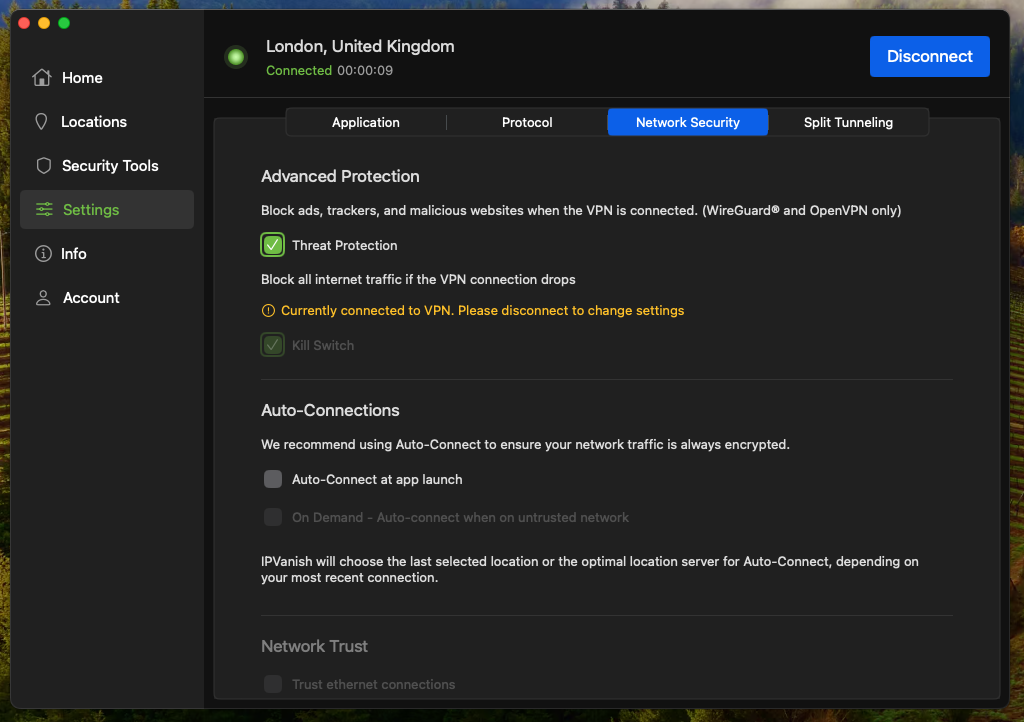Click the greyed-out Kill Switch label

tap(323, 345)
